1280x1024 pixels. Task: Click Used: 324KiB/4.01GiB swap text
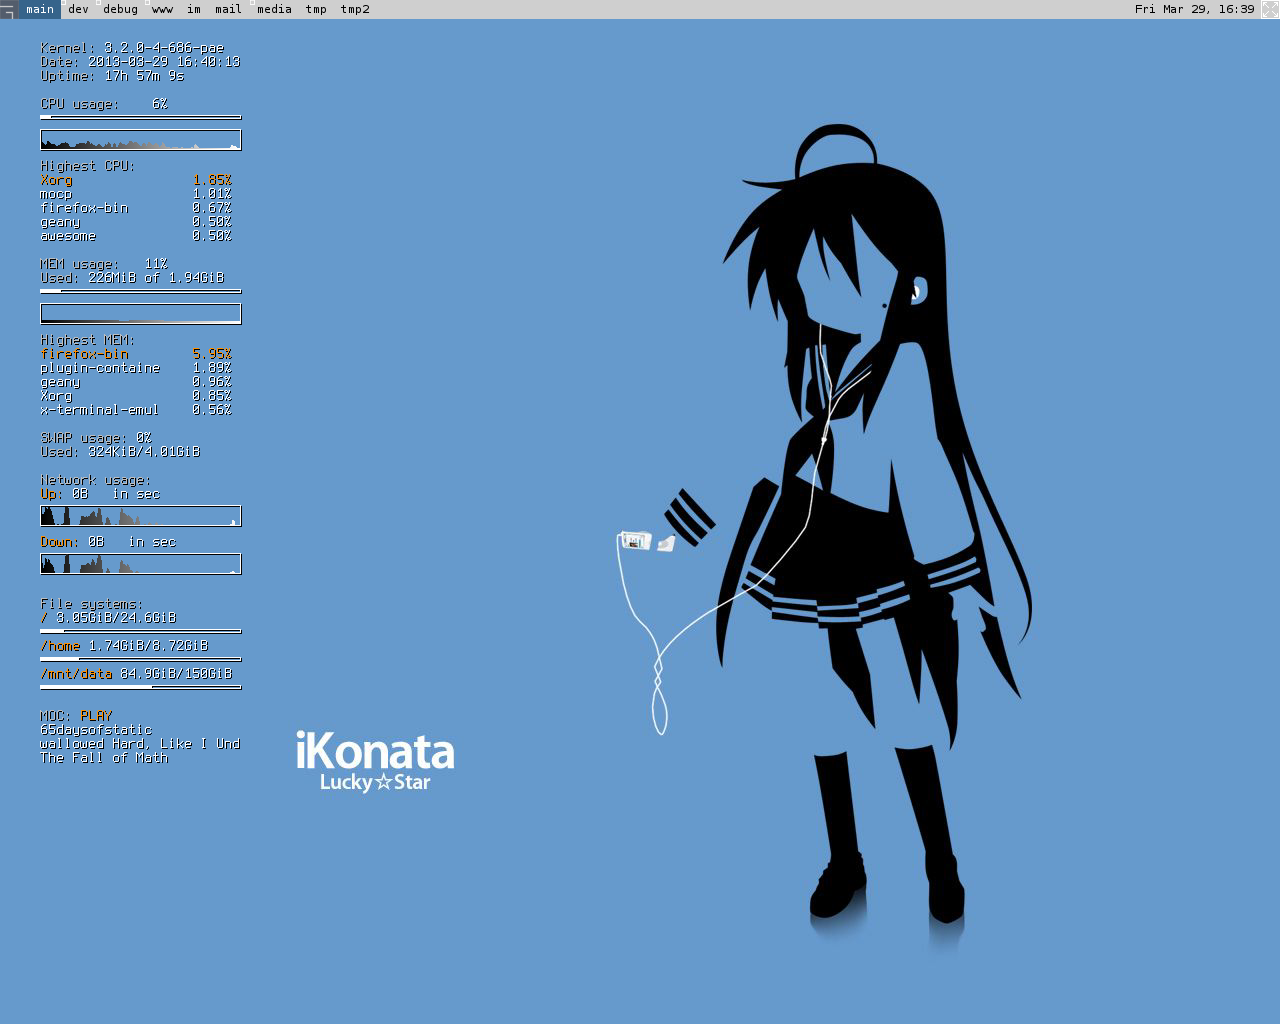(x=120, y=452)
